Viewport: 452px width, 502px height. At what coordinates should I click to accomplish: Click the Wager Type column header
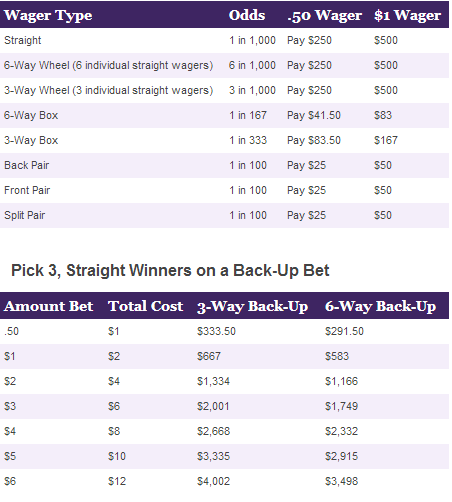[x=48, y=15]
